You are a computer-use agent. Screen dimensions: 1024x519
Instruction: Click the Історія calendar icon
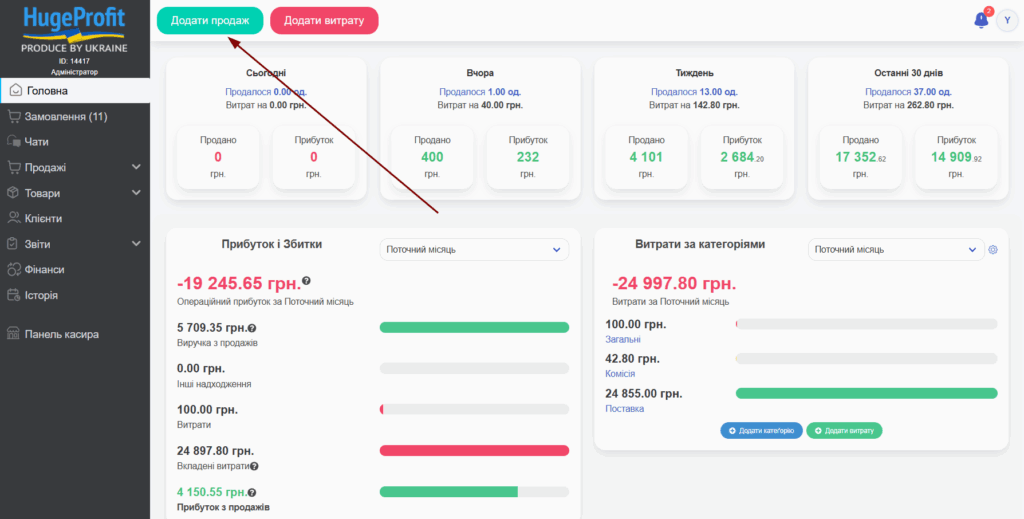pyautogui.click(x=14, y=295)
